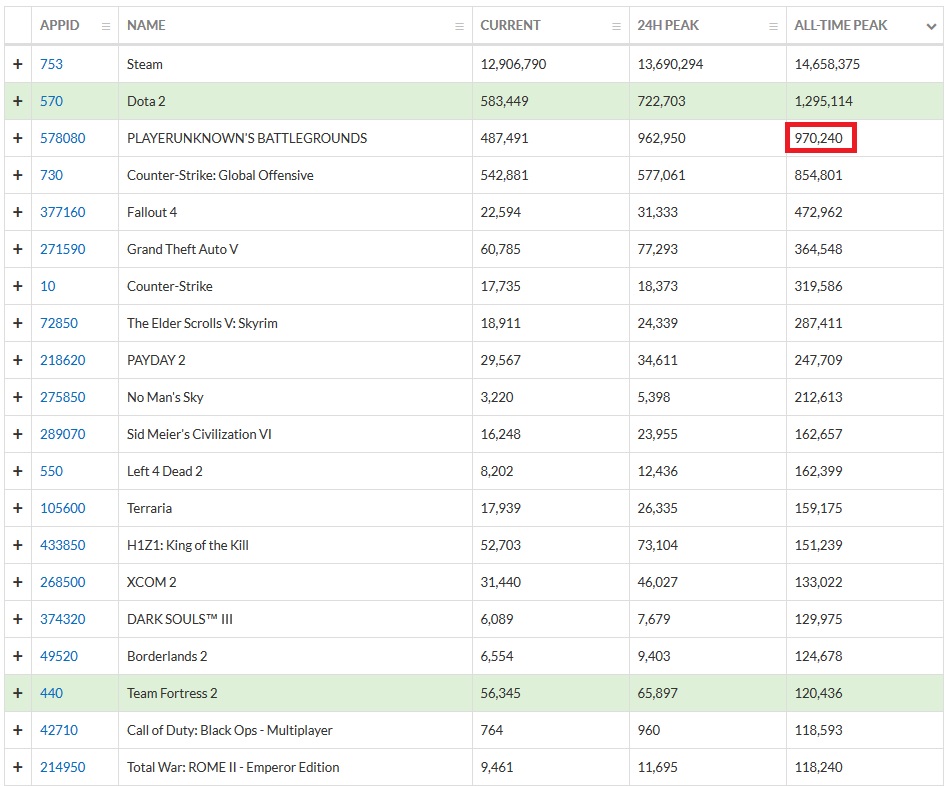
Task: Open appid link 550
Action: pos(51,471)
